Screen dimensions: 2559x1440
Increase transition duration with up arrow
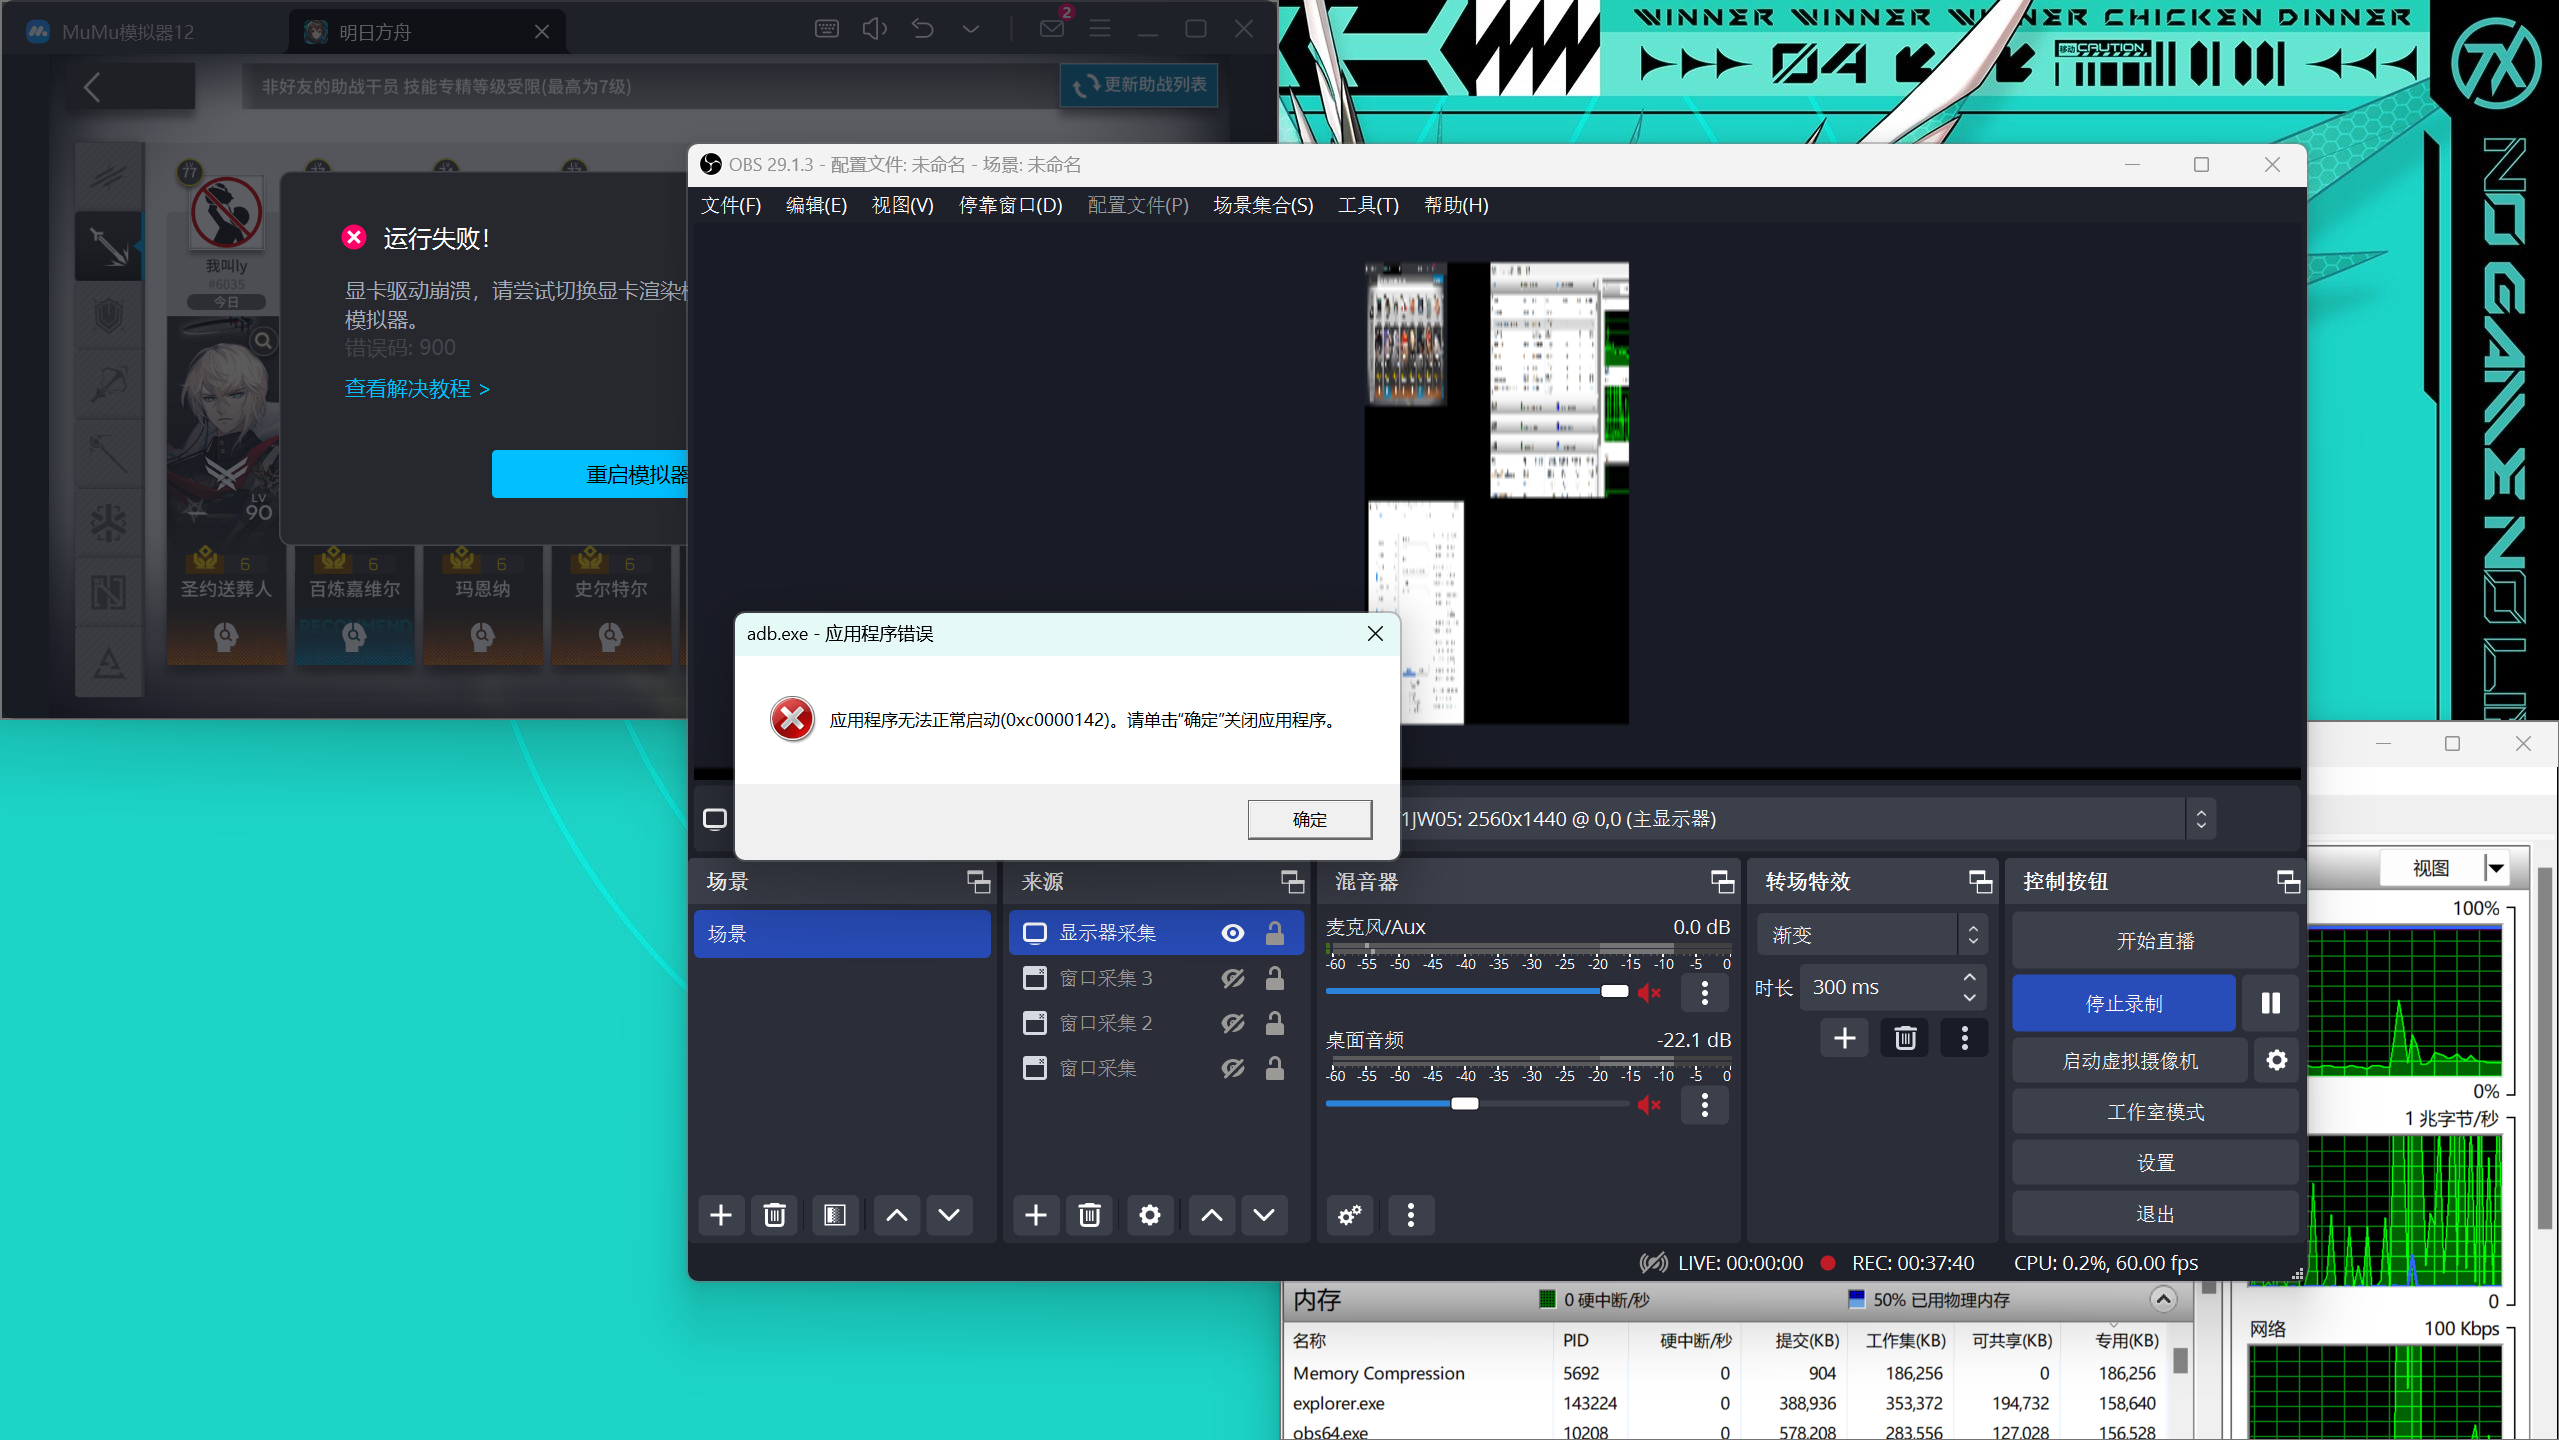coord(1969,977)
